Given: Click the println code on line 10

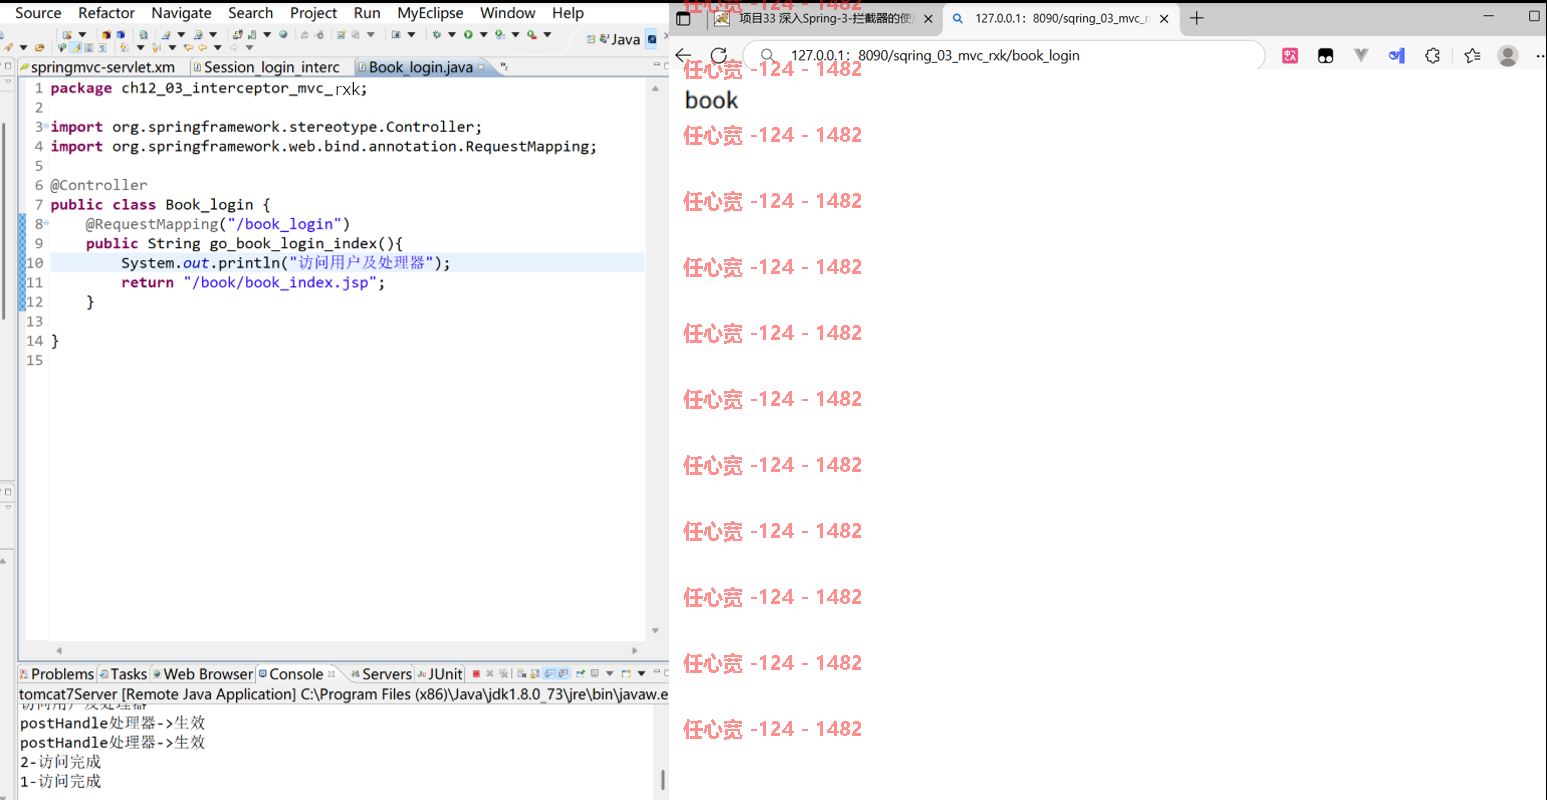Looking at the screenshot, I should pyautogui.click(x=286, y=263).
